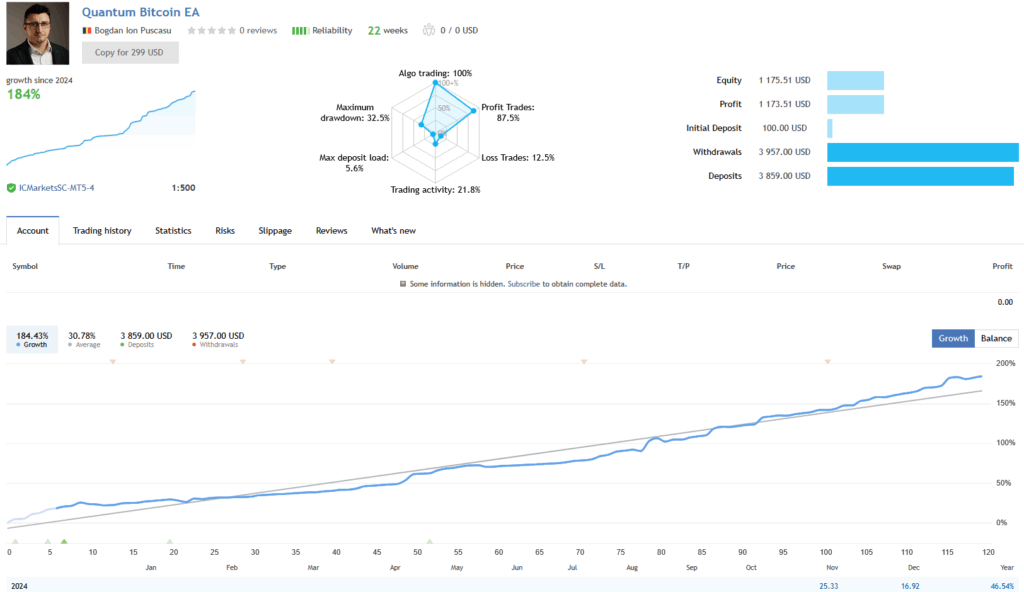Select the Maximum drawdown 32.5% radar label

(x=355, y=112)
